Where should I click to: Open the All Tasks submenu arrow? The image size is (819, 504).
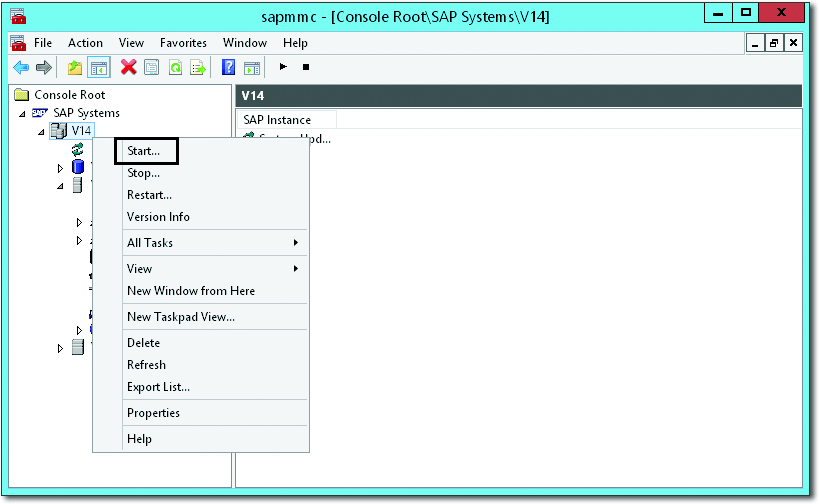[296, 242]
